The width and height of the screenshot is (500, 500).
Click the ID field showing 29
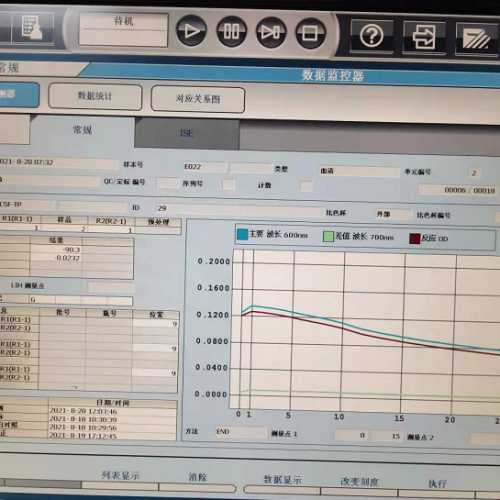239,210
